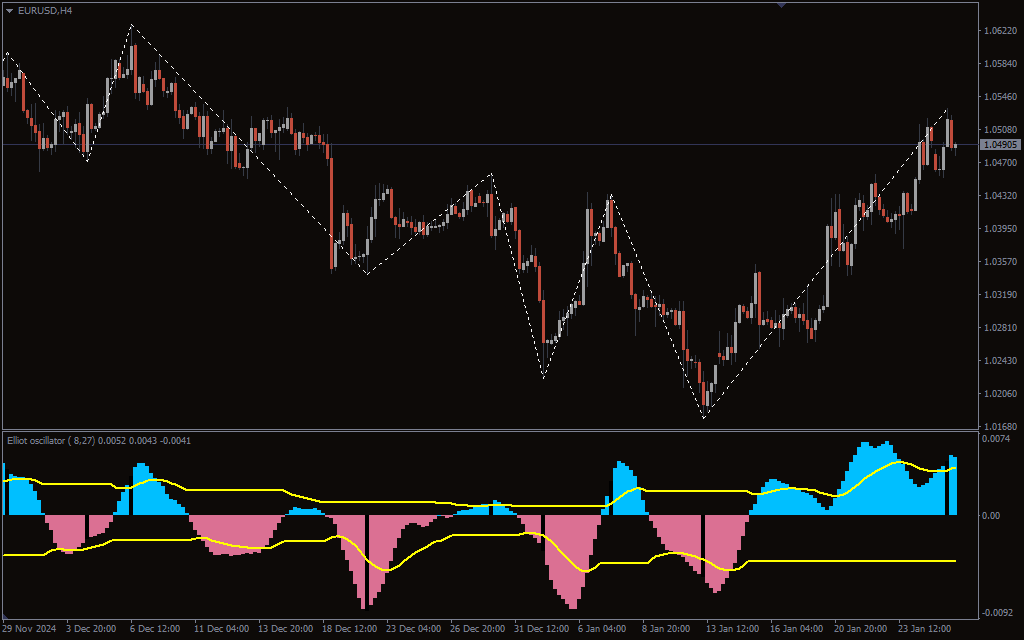Click the 0.0074 oscillator scale value
The width and height of the screenshot is (1024, 640).
tap(997, 439)
